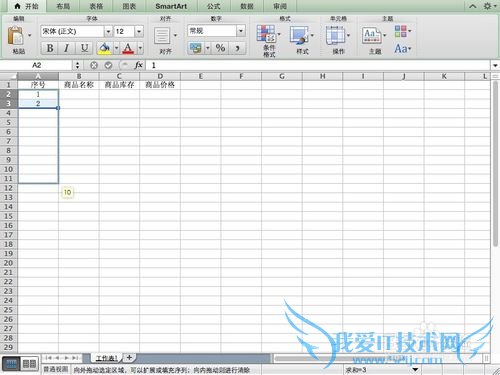The image size is (500, 375).
Task: Add a new sheet
Action: 129,358
